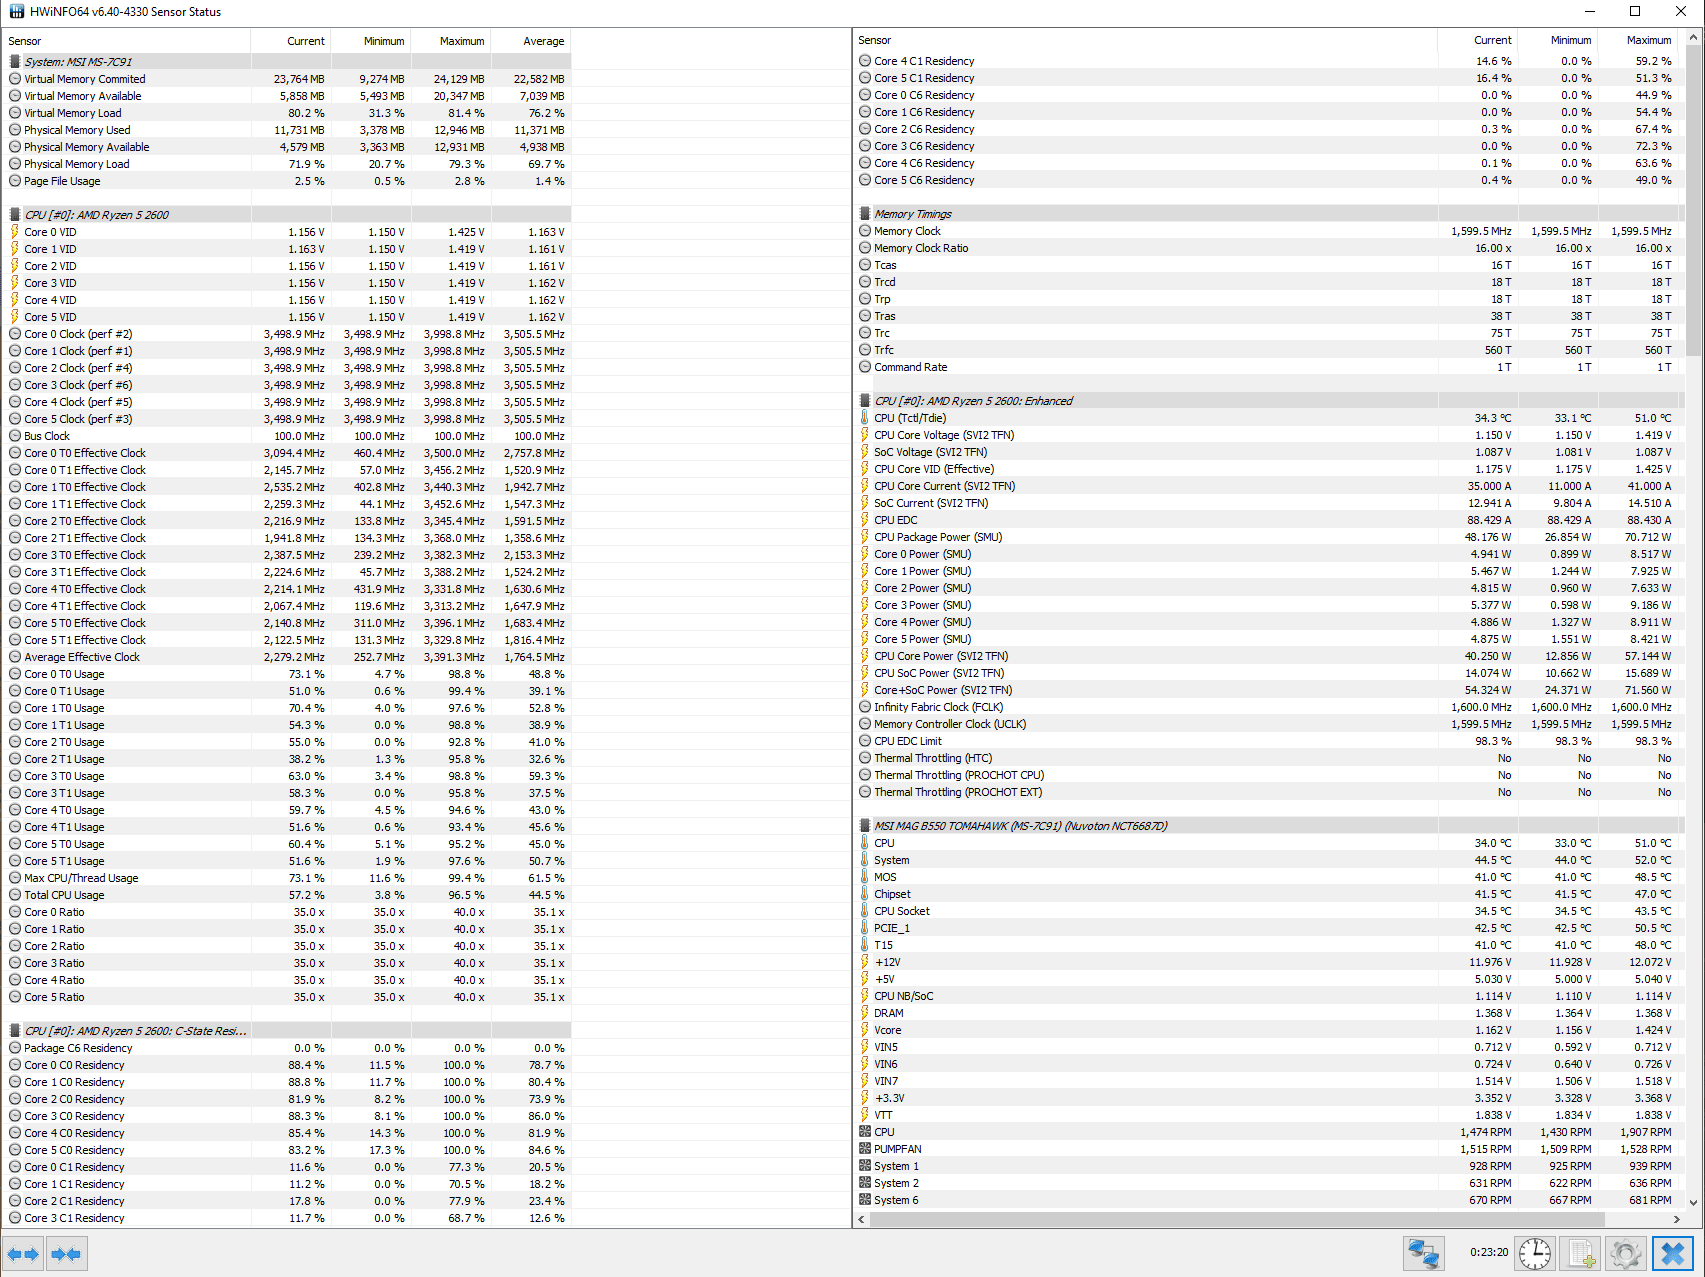Click the Maximum column header in left pane
The width and height of the screenshot is (1705, 1277).
(x=451, y=41)
